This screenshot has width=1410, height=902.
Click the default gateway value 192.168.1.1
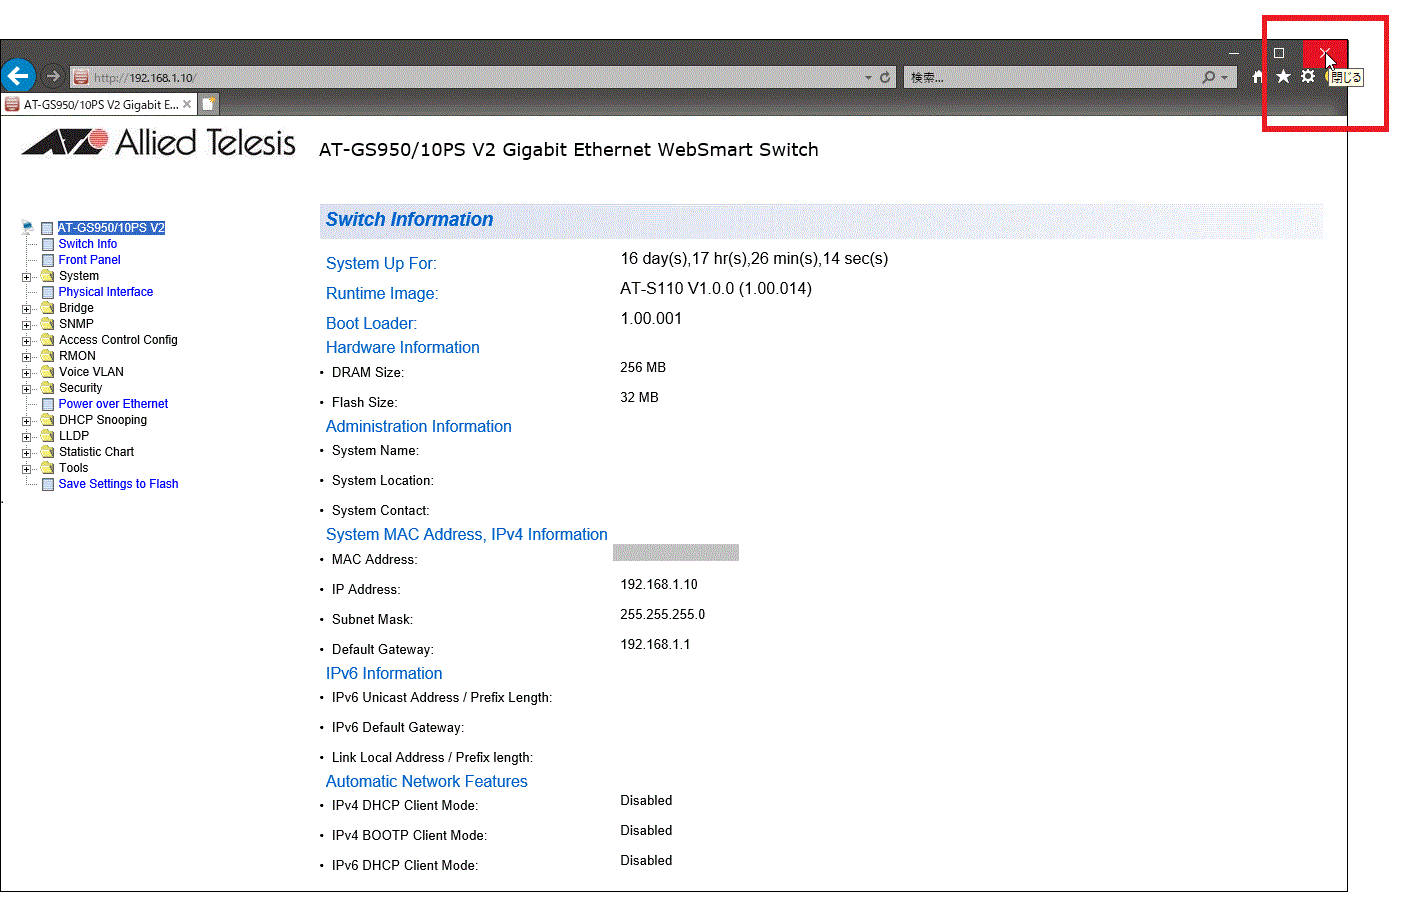pyautogui.click(x=655, y=645)
